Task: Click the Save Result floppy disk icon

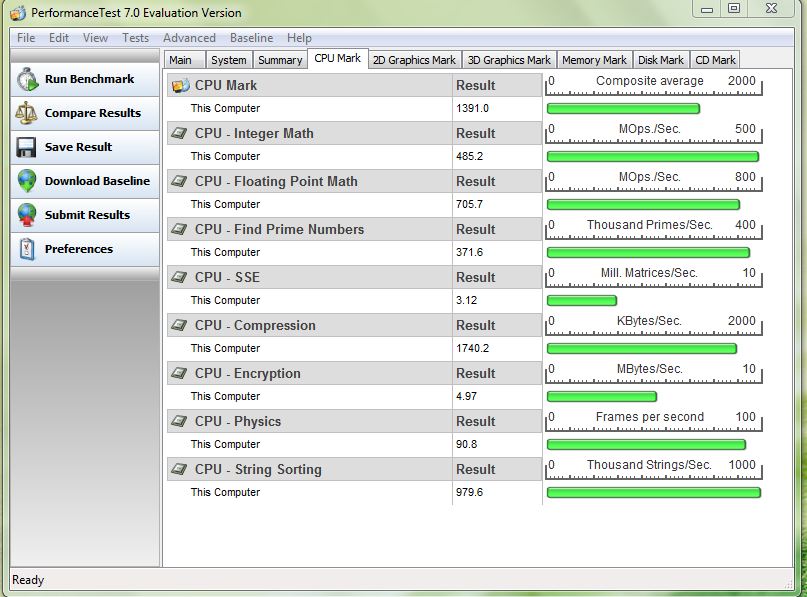Action: click(26, 147)
